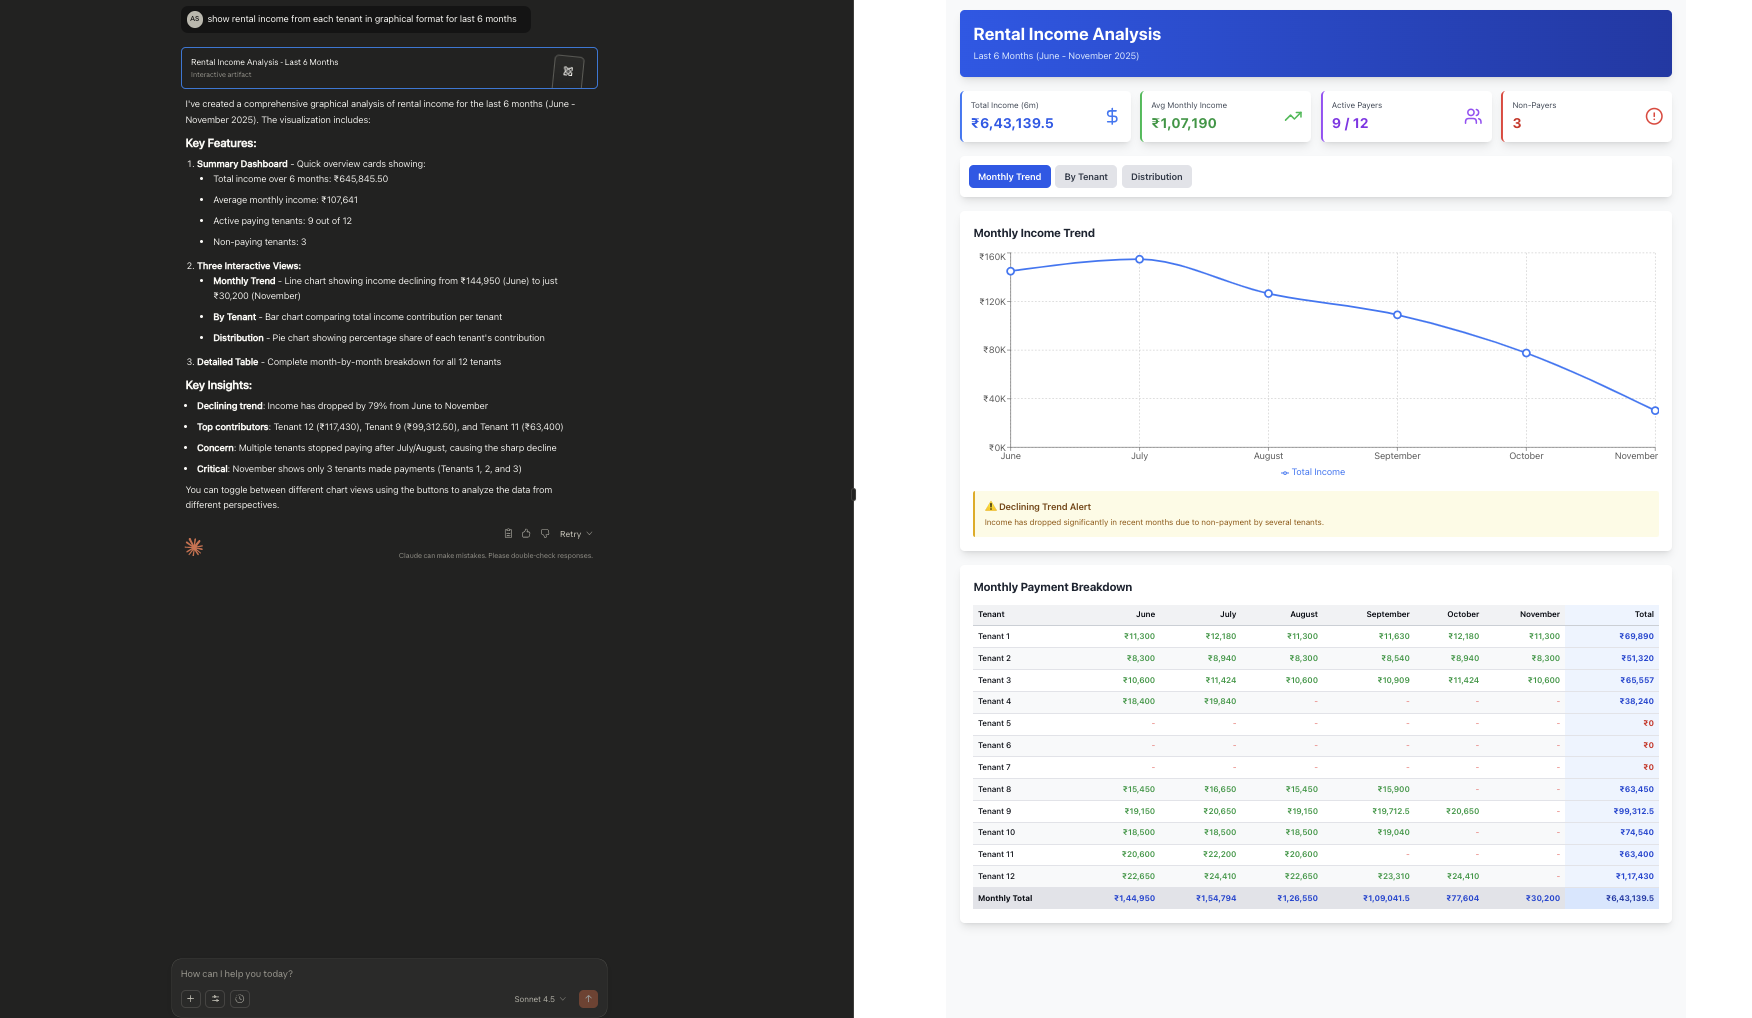The height and width of the screenshot is (1018, 1752).
Task: Click the Retry button
Action: [x=570, y=533]
